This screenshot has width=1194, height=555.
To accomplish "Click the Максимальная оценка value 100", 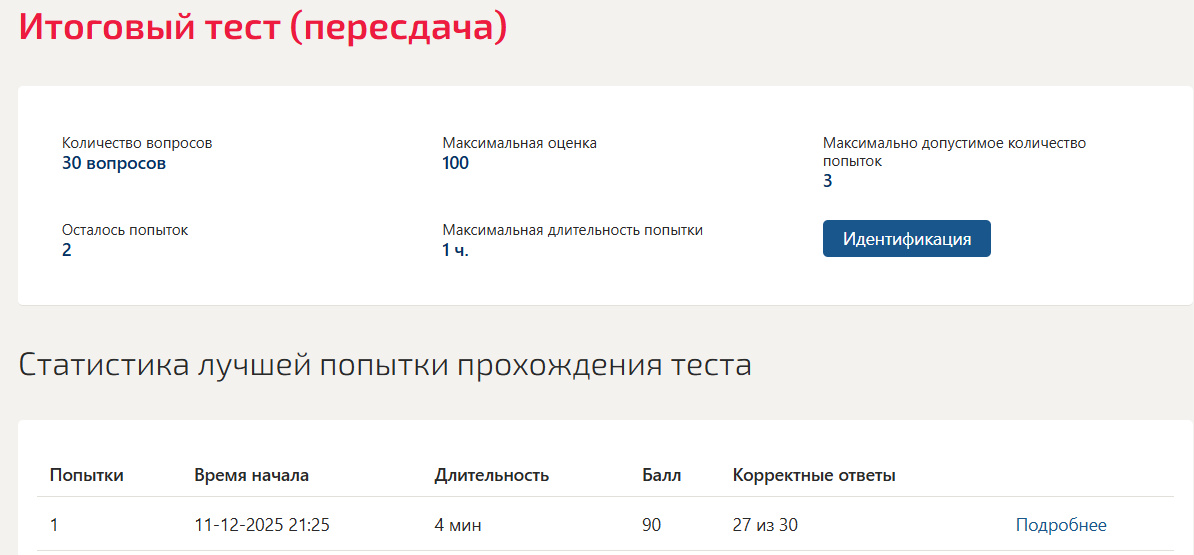I will coord(455,163).
